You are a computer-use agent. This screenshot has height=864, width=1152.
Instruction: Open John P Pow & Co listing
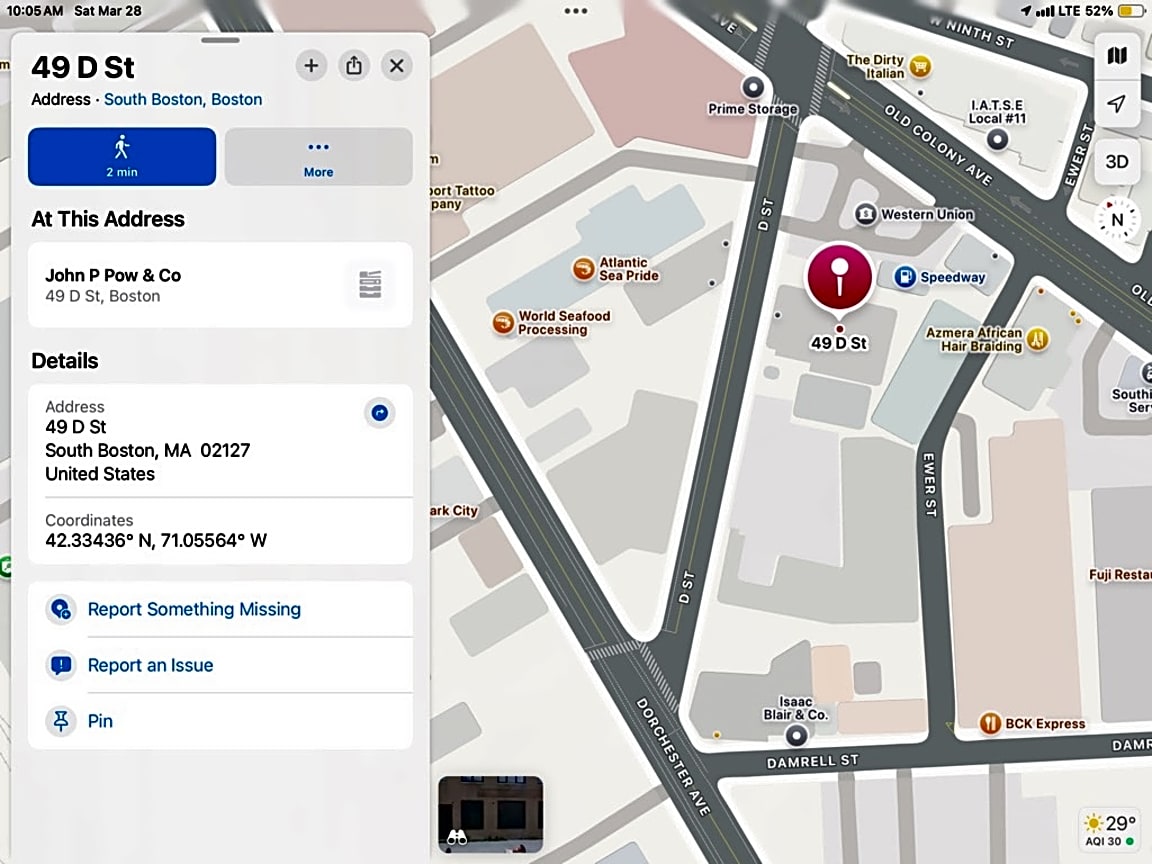click(220, 285)
